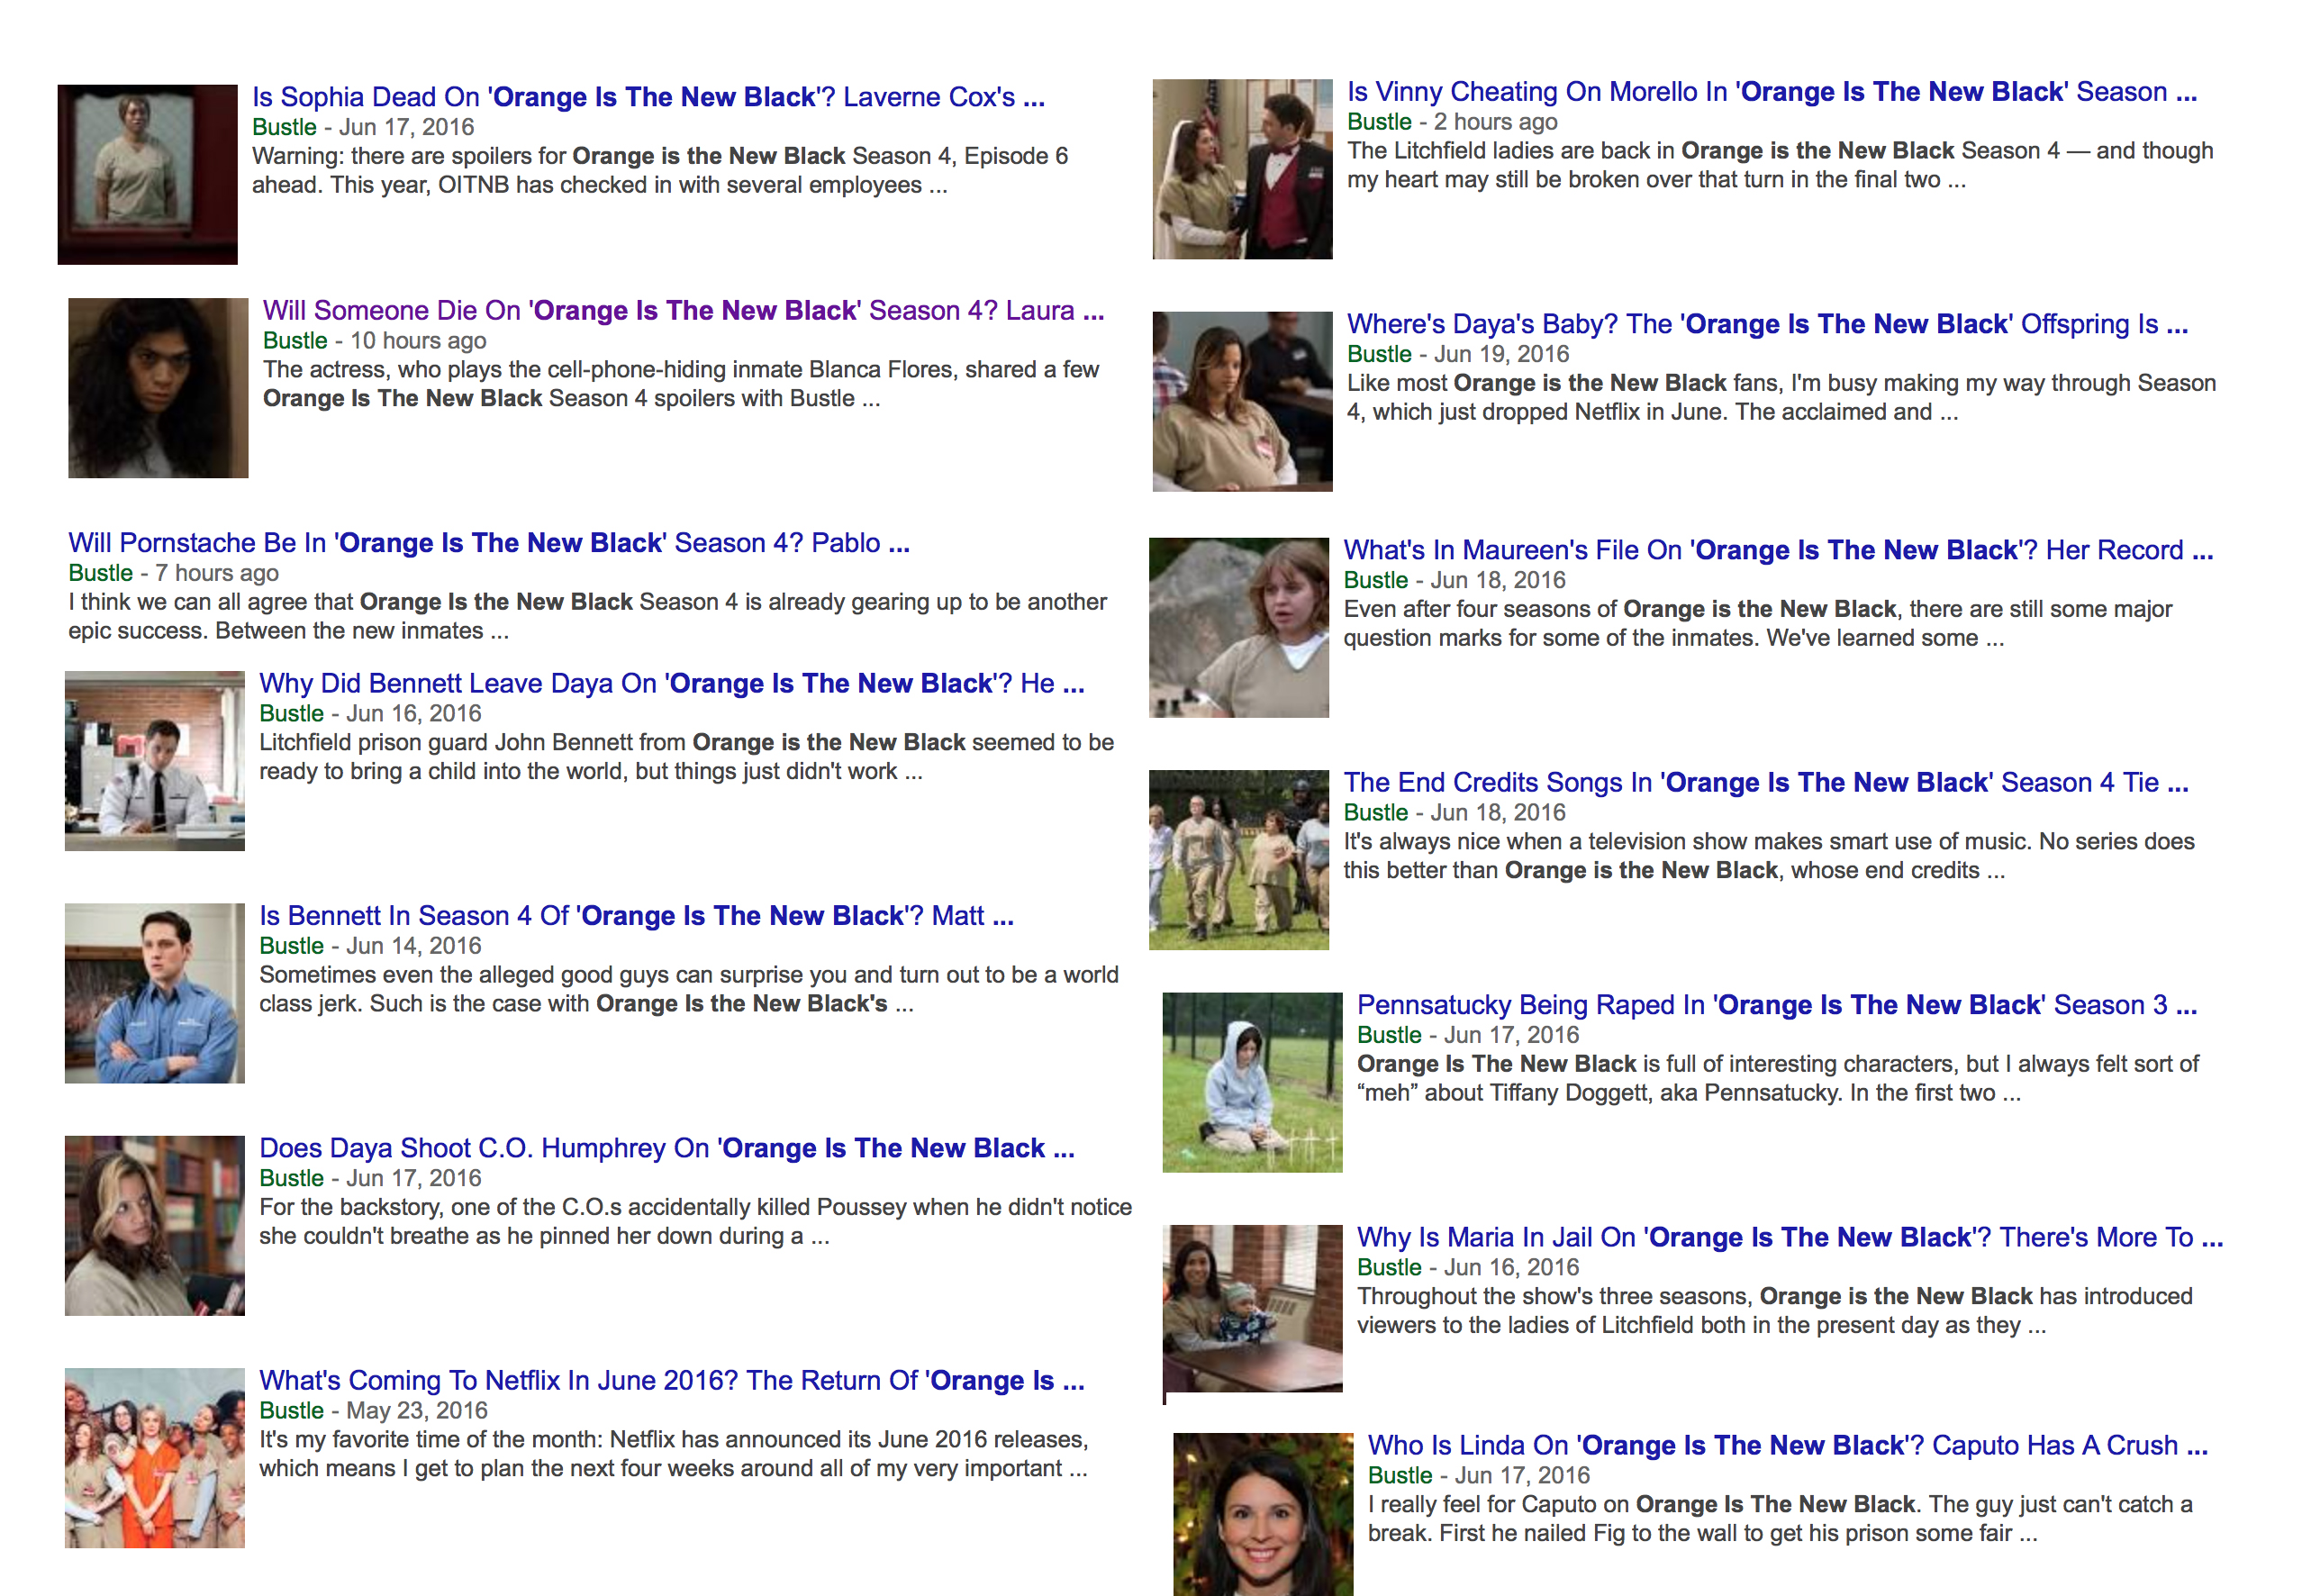The image size is (2302, 1596).
Task: Click the Linda smiling portrait thumbnail
Action: [1263, 1514]
